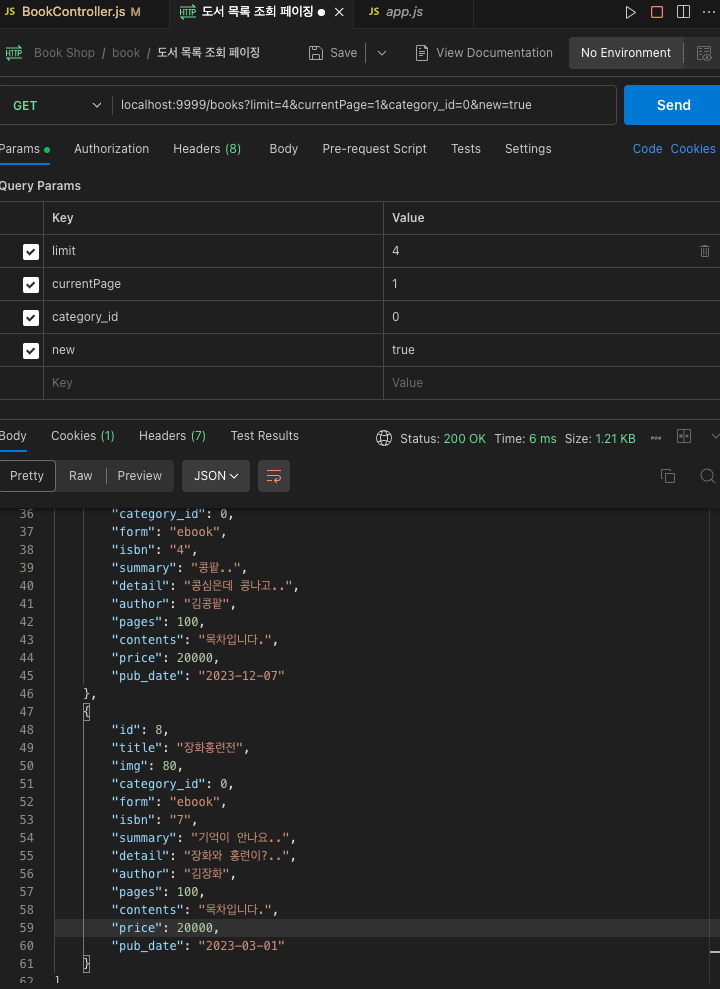Open the Test Results tab

click(x=265, y=436)
